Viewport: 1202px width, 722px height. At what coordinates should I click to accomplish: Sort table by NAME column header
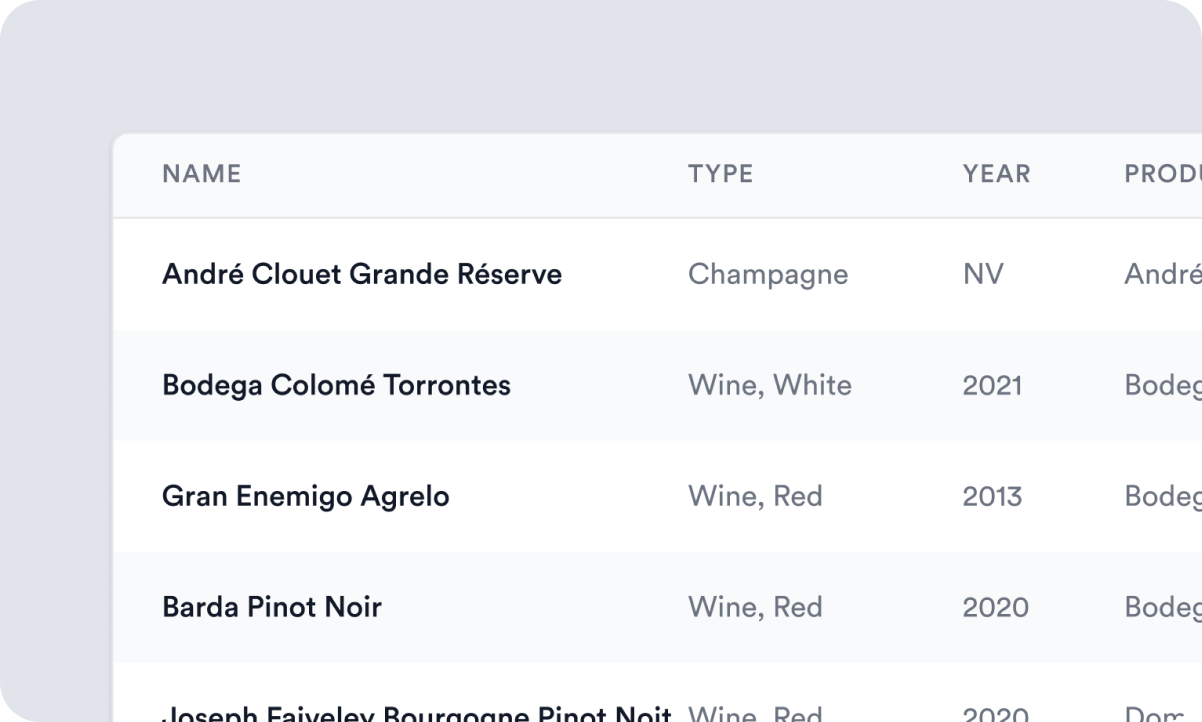(201, 174)
